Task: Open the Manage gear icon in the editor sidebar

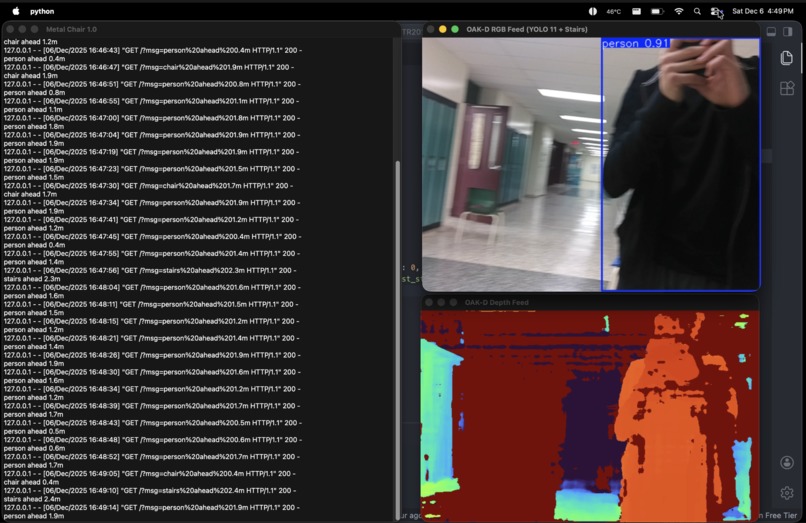Action: pyautogui.click(x=786, y=493)
